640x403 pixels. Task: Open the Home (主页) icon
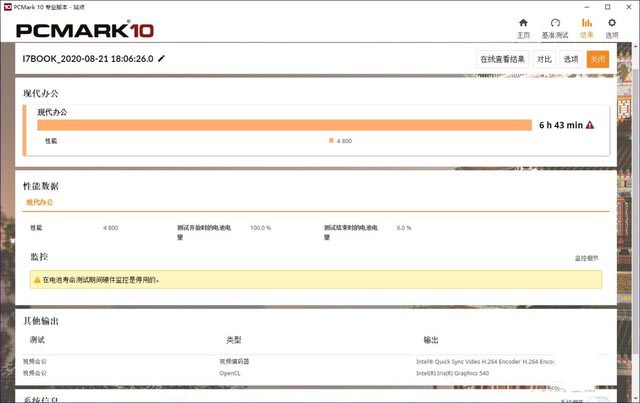click(x=523, y=23)
